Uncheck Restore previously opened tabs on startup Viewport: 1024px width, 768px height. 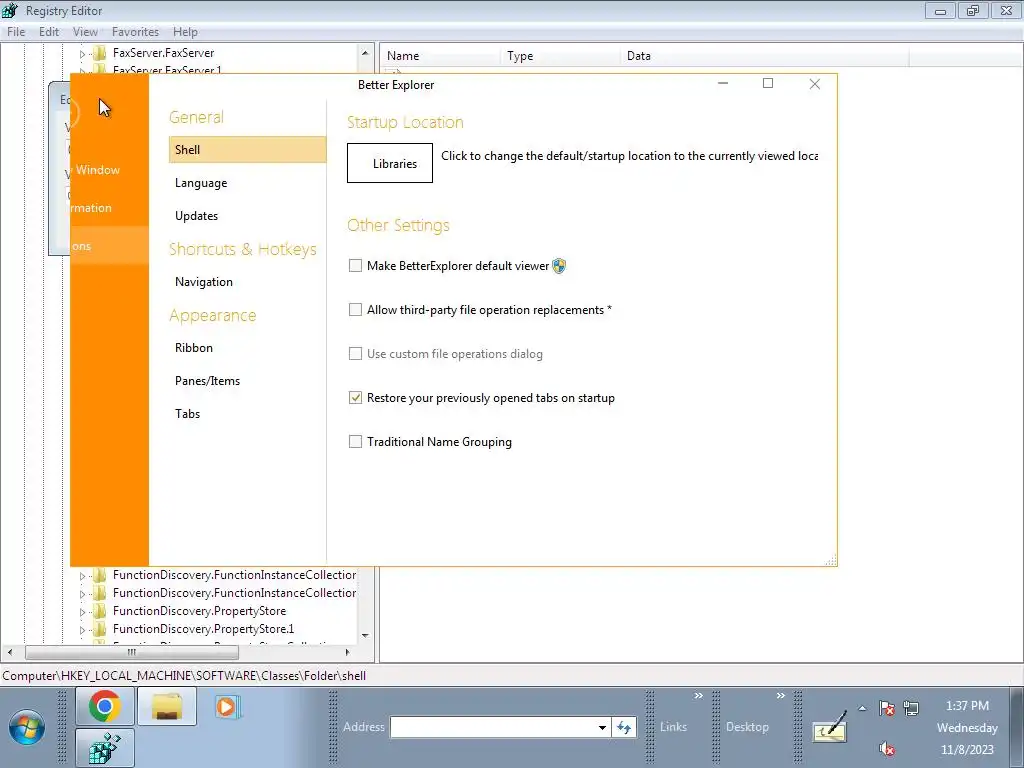coord(355,398)
